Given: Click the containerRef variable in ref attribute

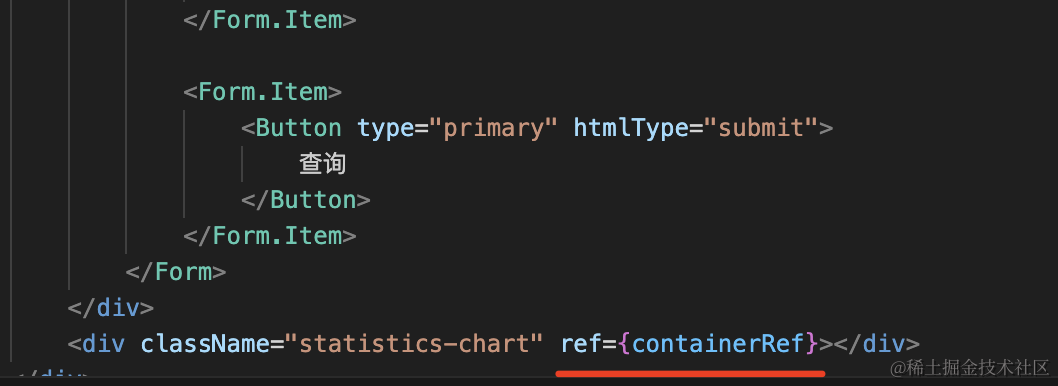Looking at the screenshot, I should [719, 343].
